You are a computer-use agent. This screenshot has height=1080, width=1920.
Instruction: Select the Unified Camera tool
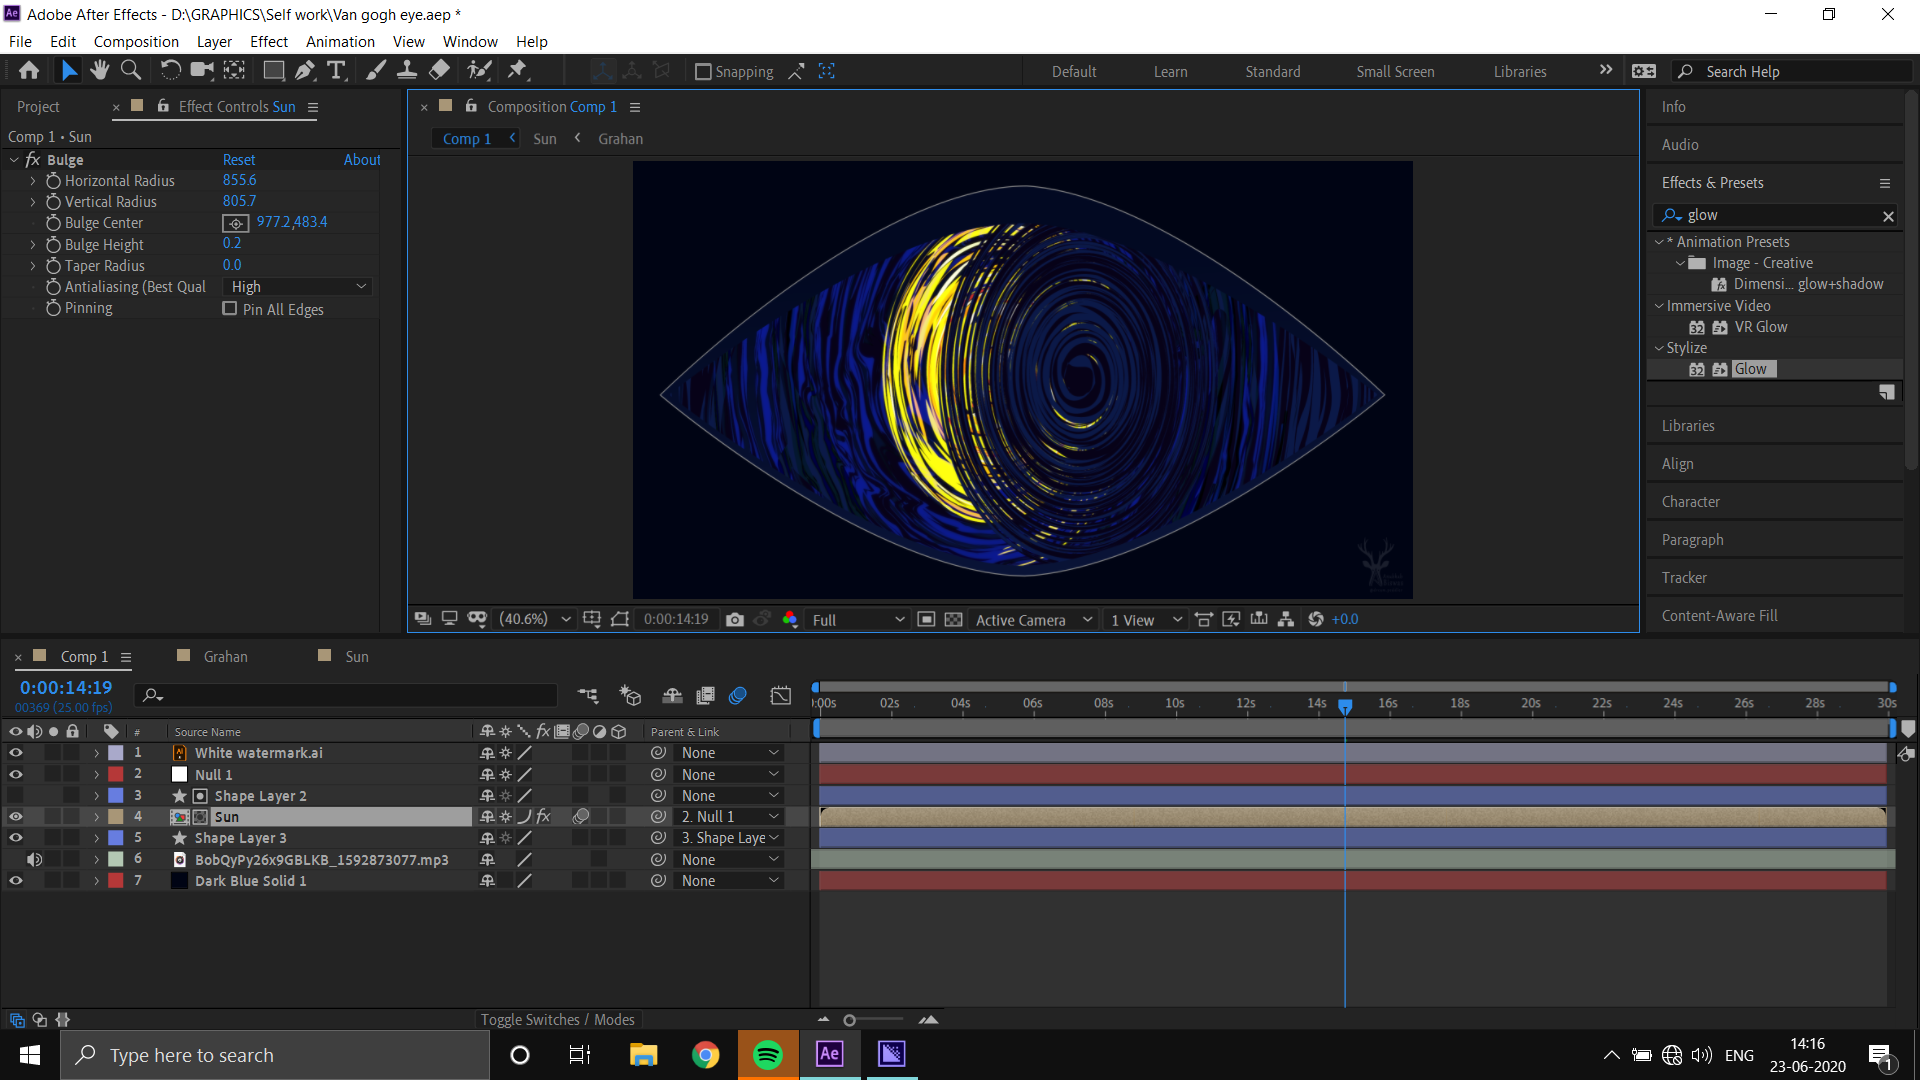coord(202,71)
